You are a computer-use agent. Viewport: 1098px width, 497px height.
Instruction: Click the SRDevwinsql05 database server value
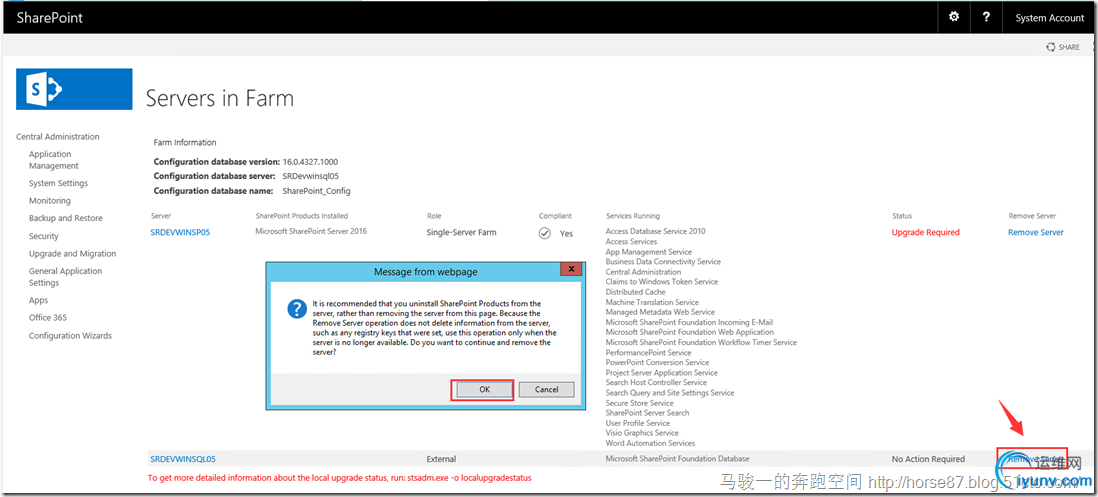[310, 176]
